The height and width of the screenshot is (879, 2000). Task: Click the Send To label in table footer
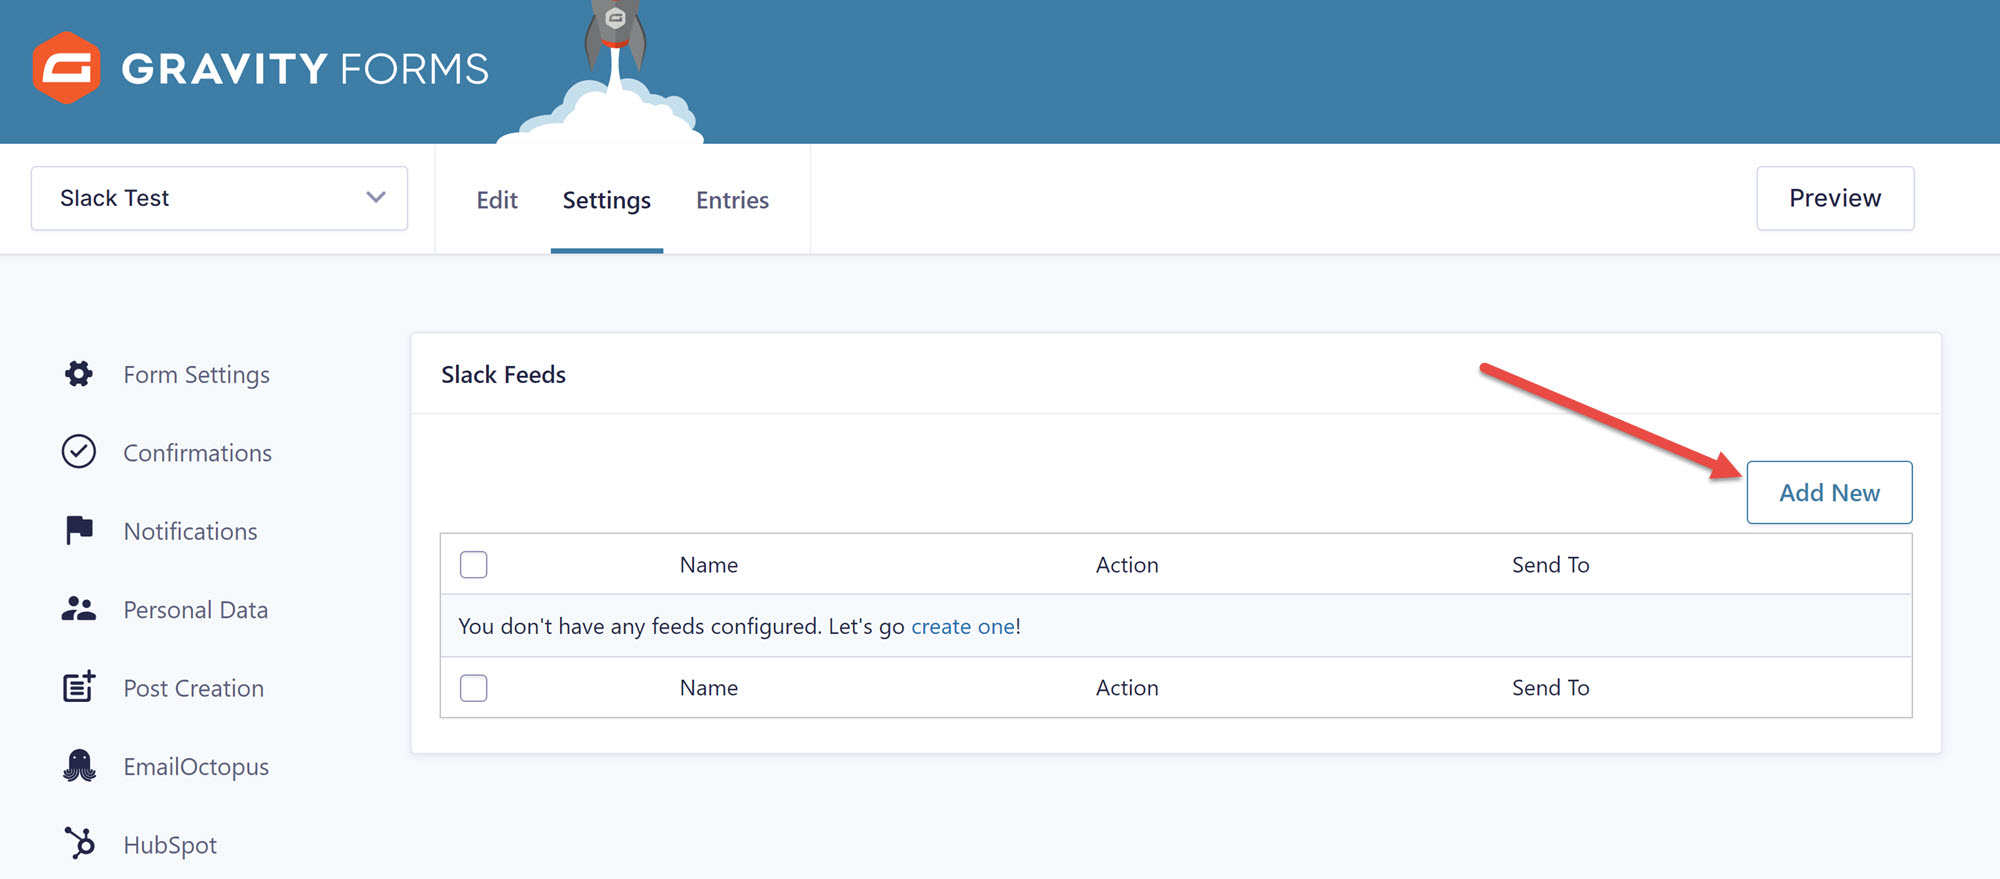pyautogui.click(x=1550, y=687)
